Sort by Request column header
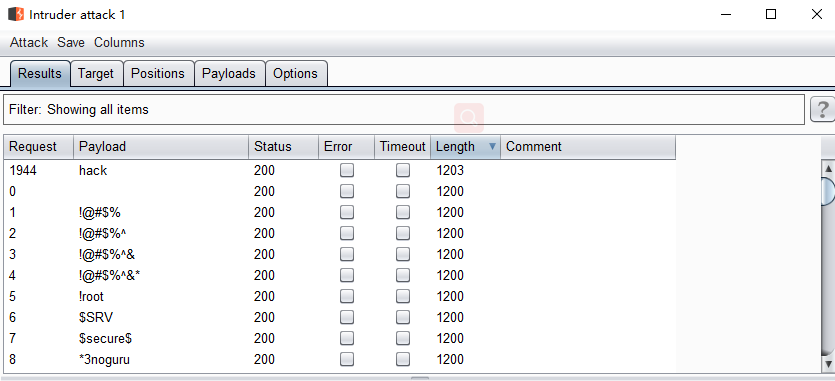The width and height of the screenshot is (835, 381). click(39, 147)
